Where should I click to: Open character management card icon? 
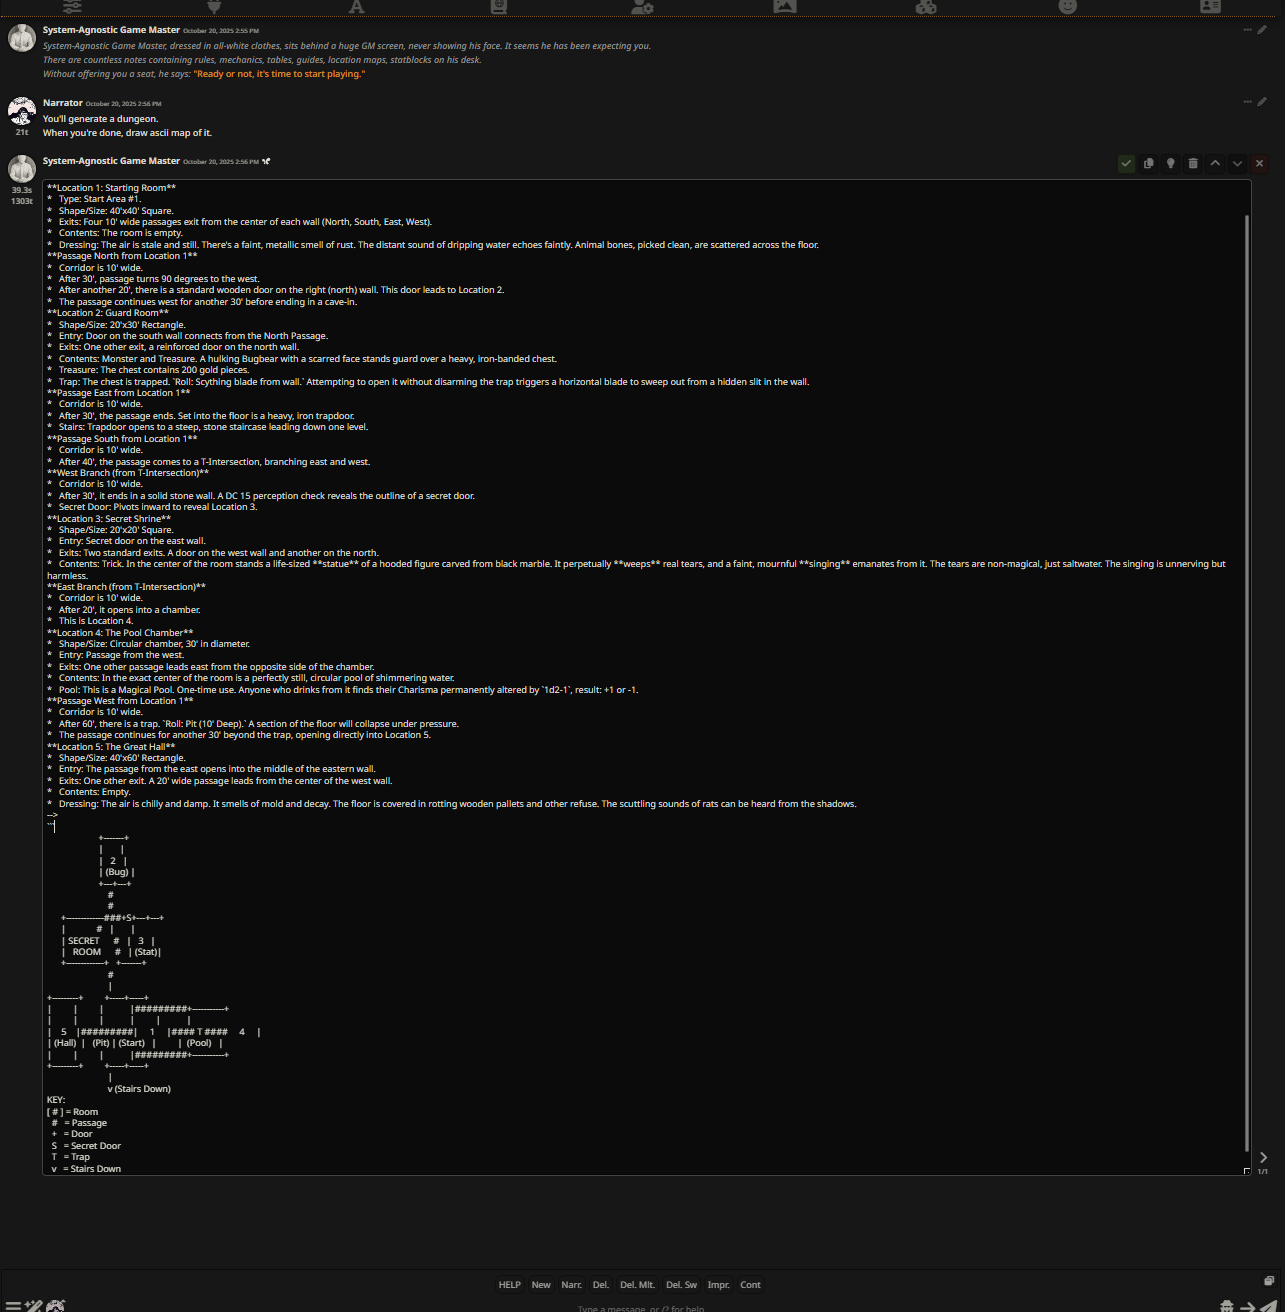click(1210, 6)
